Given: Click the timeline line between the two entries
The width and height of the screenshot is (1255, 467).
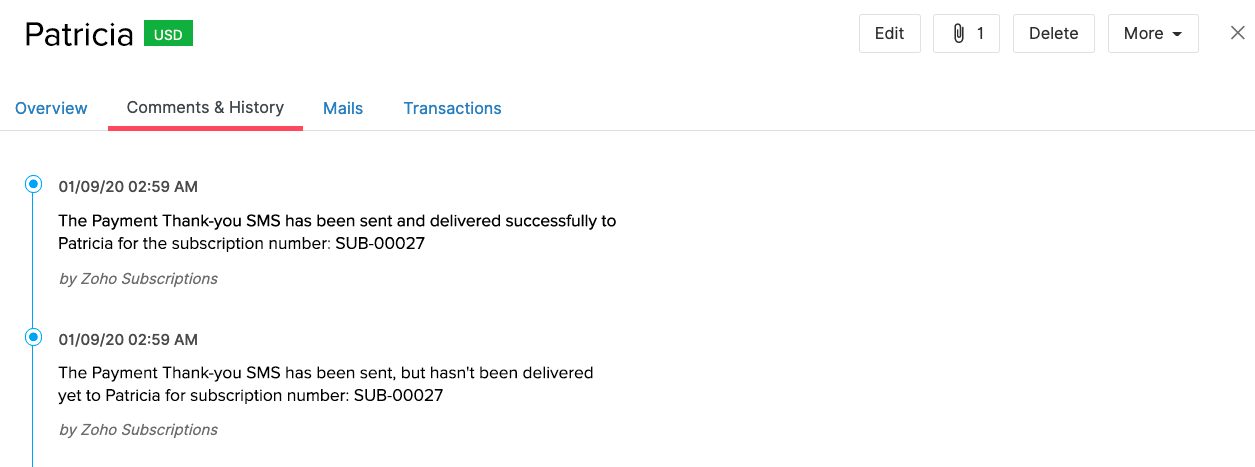Looking at the screenshot, I should click(x=33, y=262).
